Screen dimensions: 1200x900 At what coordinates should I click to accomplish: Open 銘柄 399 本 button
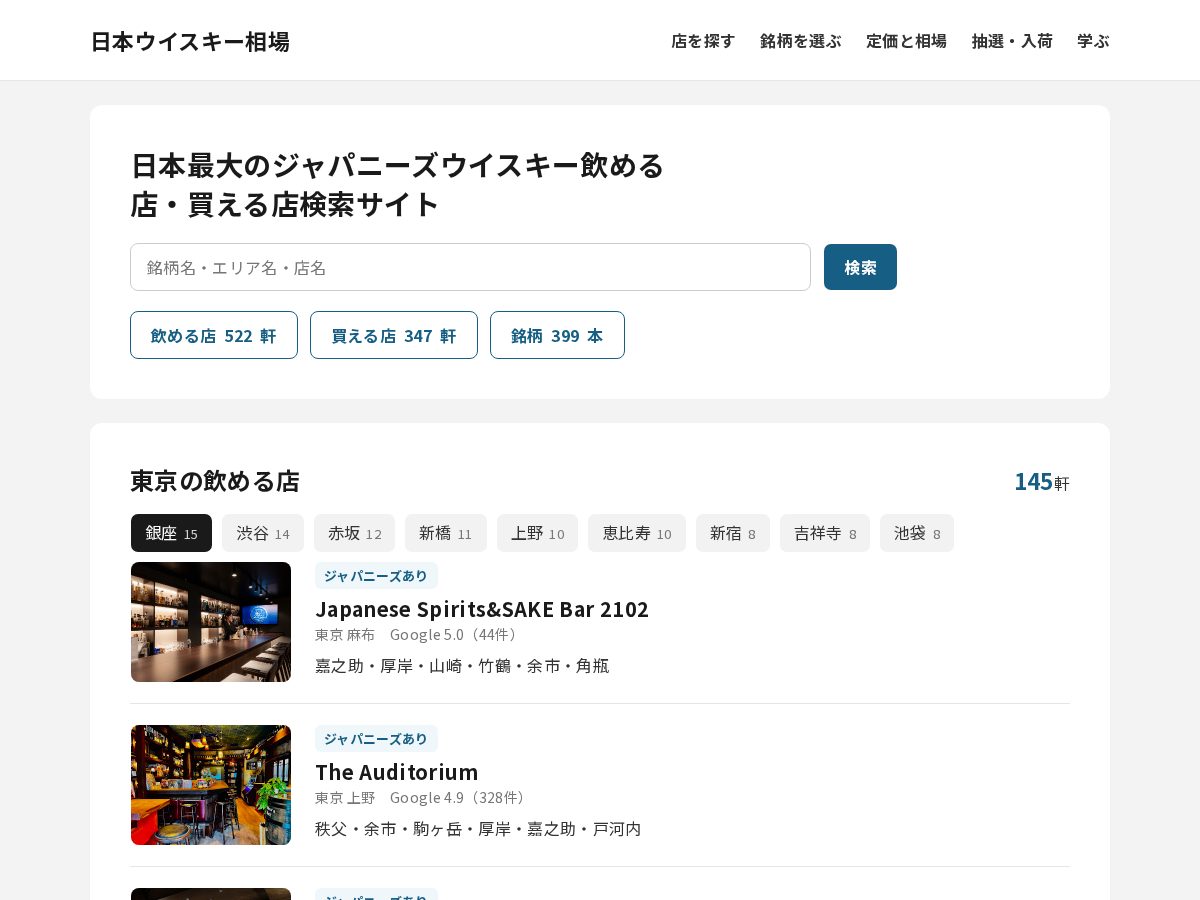(x=557, y=335)
